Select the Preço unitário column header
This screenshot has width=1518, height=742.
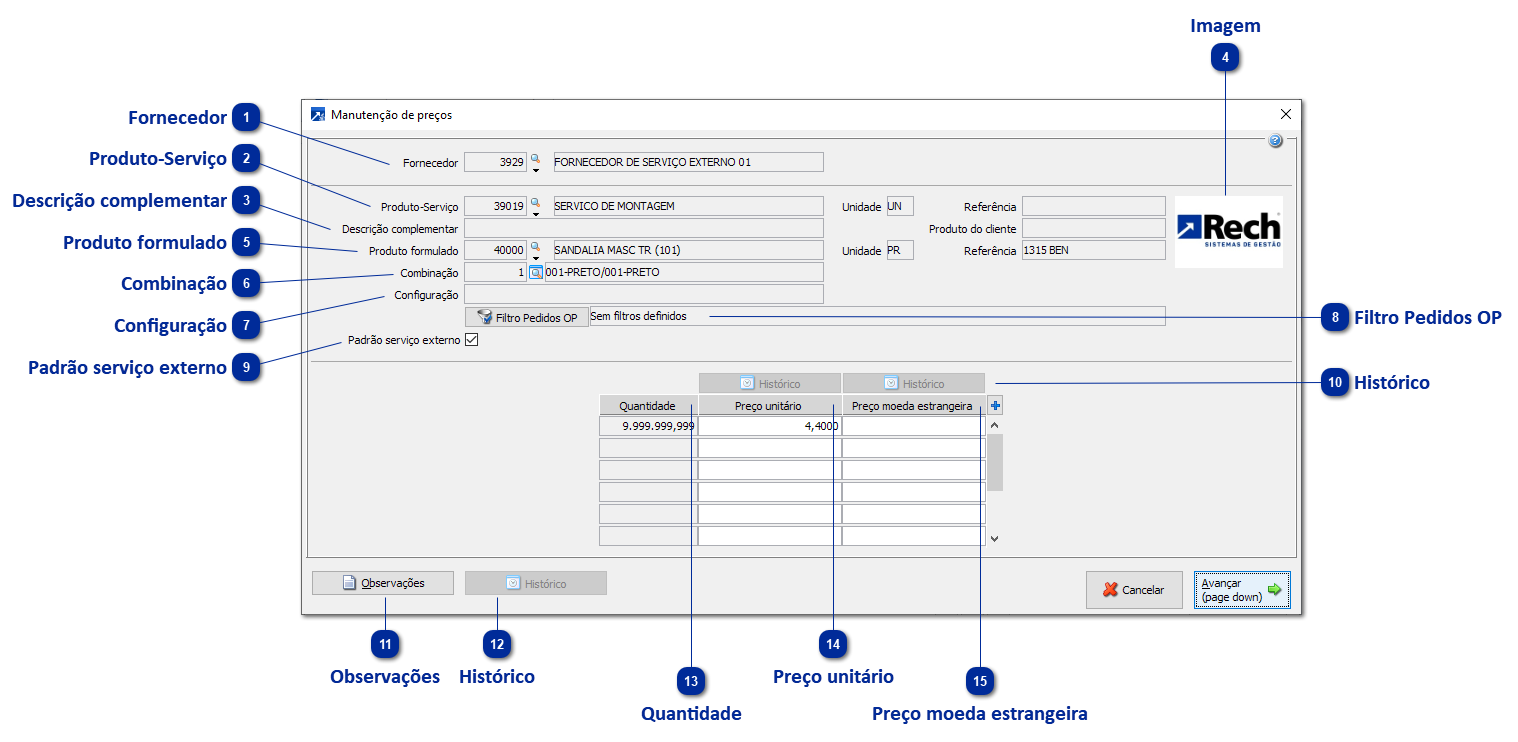tap(770, 405)
